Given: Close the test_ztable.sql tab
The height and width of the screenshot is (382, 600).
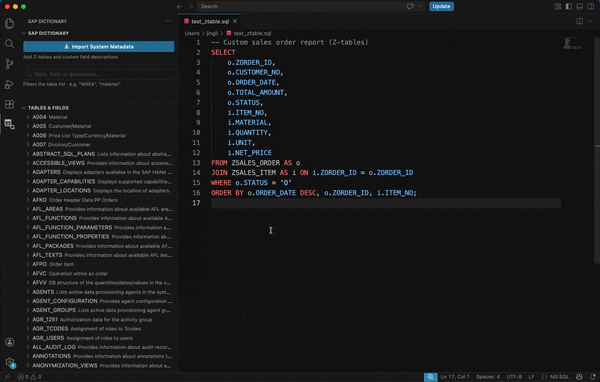Looking at the screenshot, I should (235, 21).
